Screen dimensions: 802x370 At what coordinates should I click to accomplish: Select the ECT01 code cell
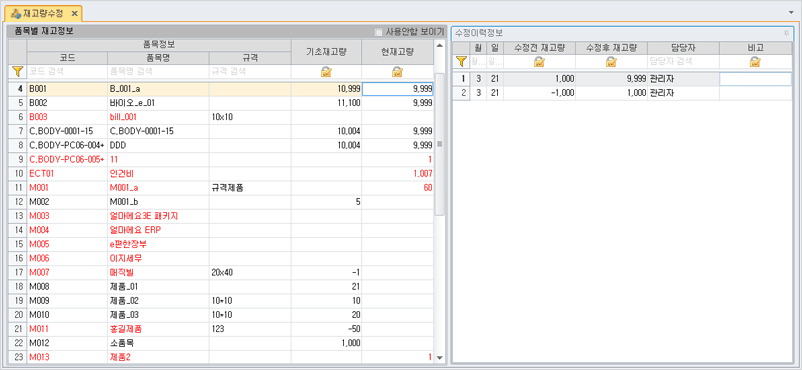coord(67,173)
